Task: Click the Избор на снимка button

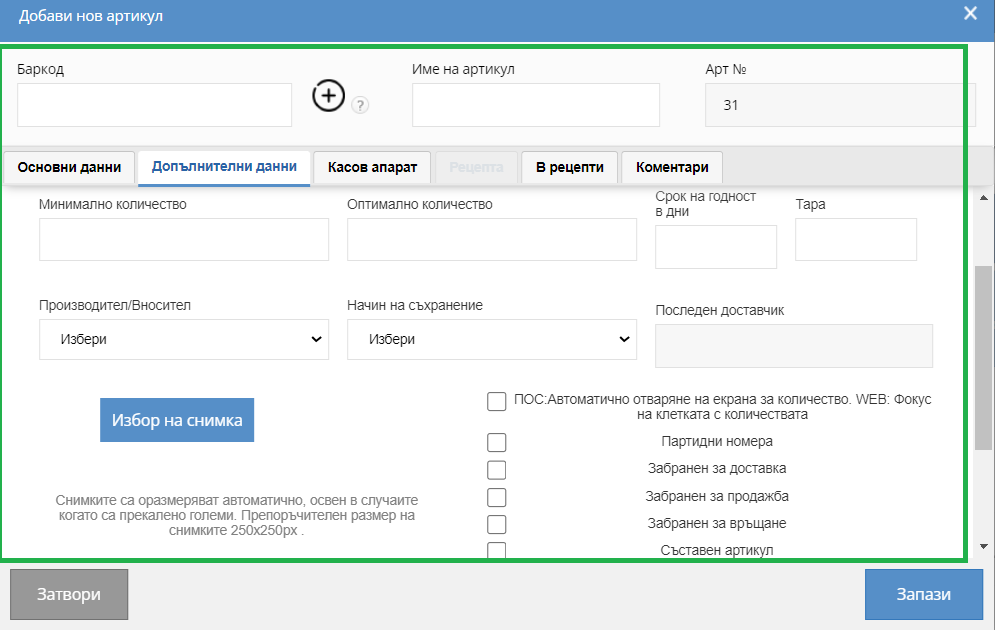Action: 177,420
